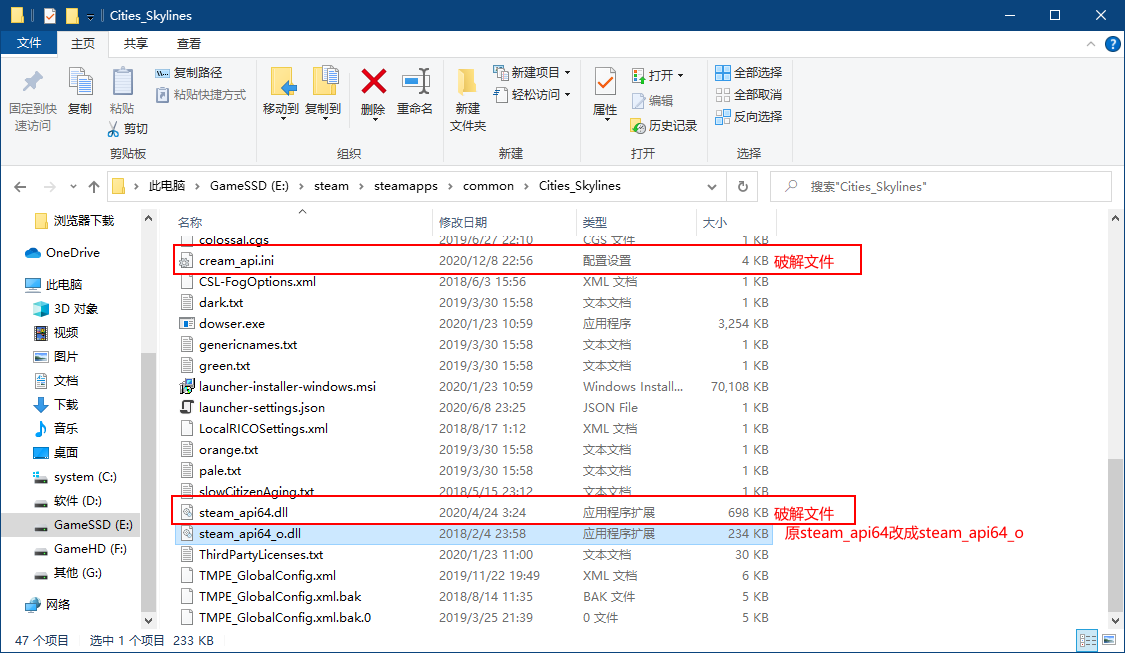Click the search Cities_Skylines input box
The height and width of the screenshot is (653, 1125).
pos(941,187)
